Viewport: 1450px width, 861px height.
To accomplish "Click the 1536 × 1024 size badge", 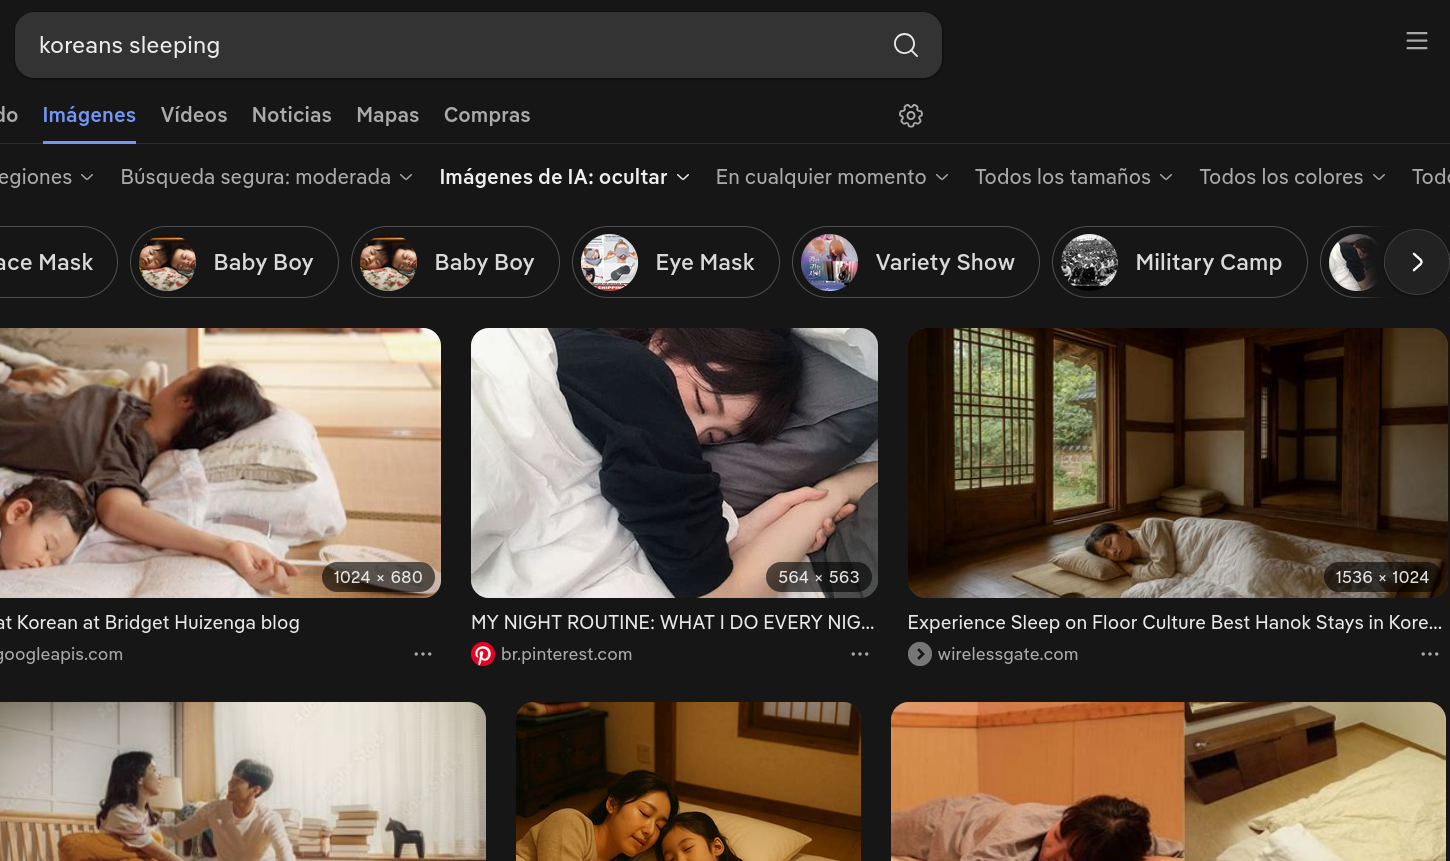I will tap(1382, 577).
